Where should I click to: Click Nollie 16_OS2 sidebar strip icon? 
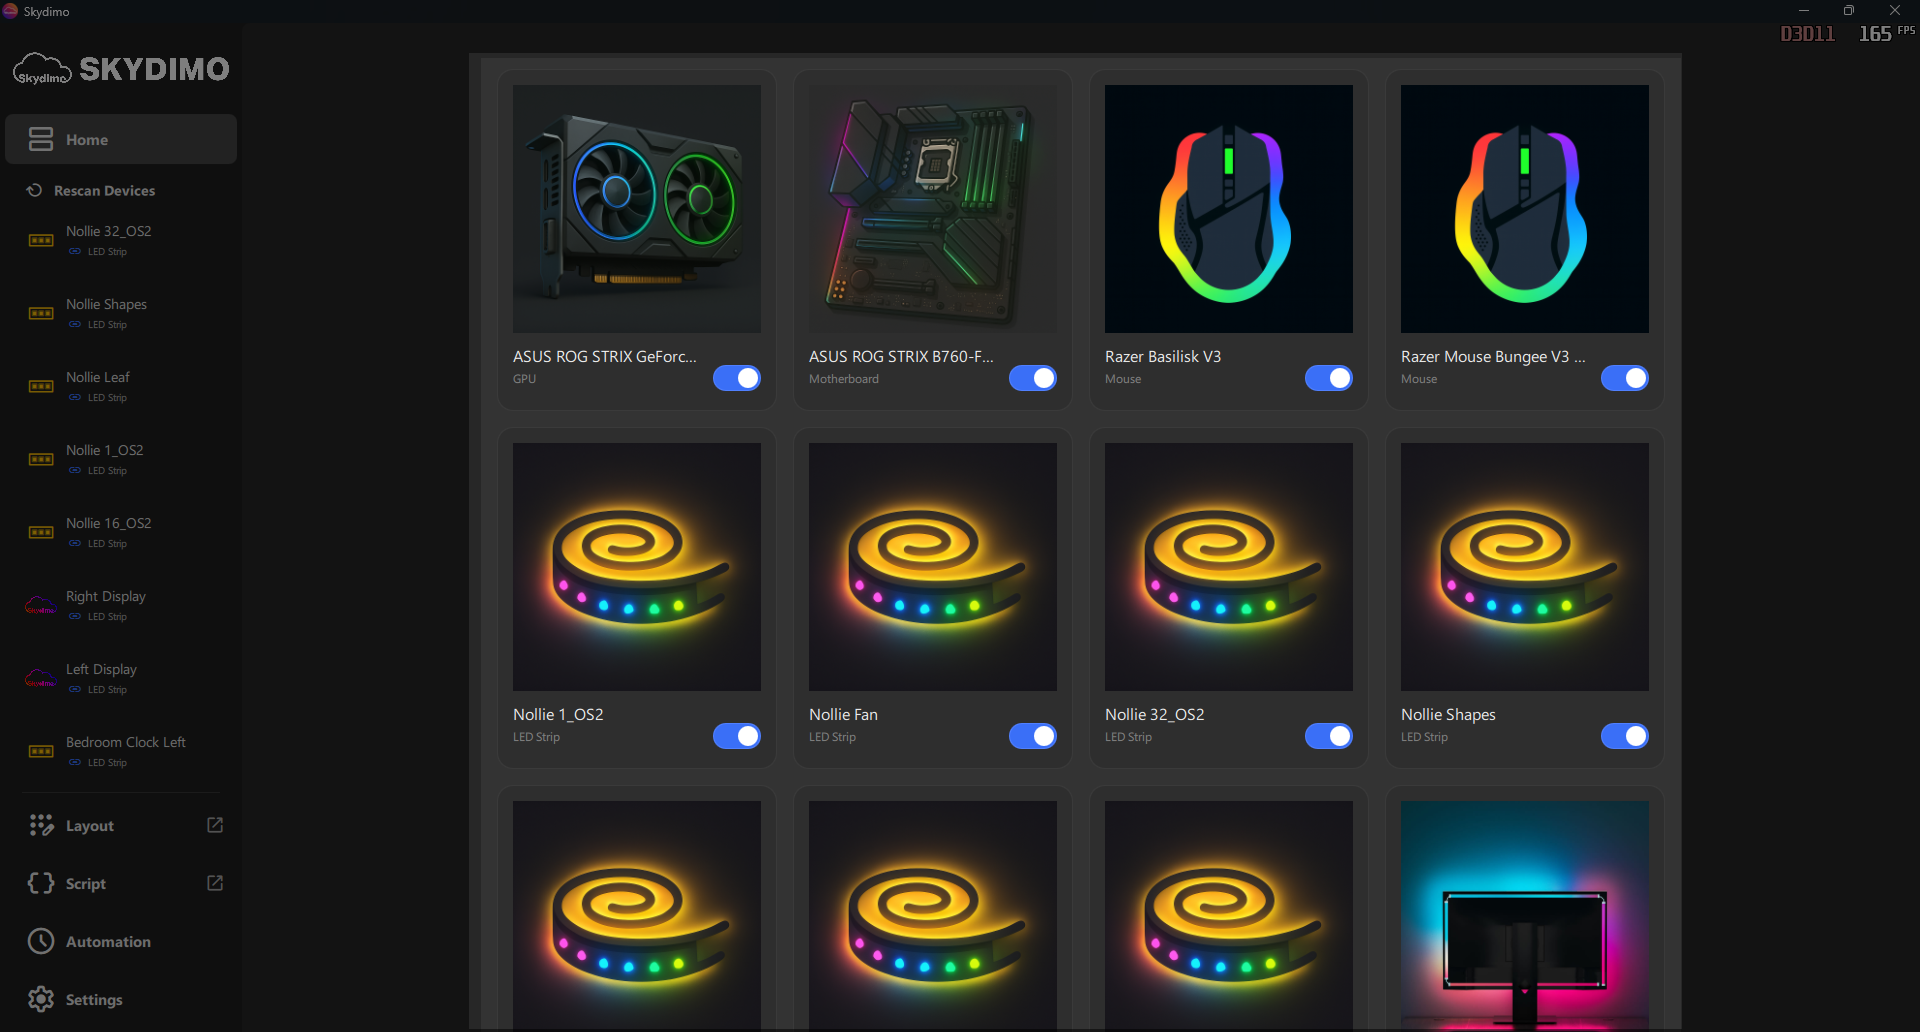point(41,532)
